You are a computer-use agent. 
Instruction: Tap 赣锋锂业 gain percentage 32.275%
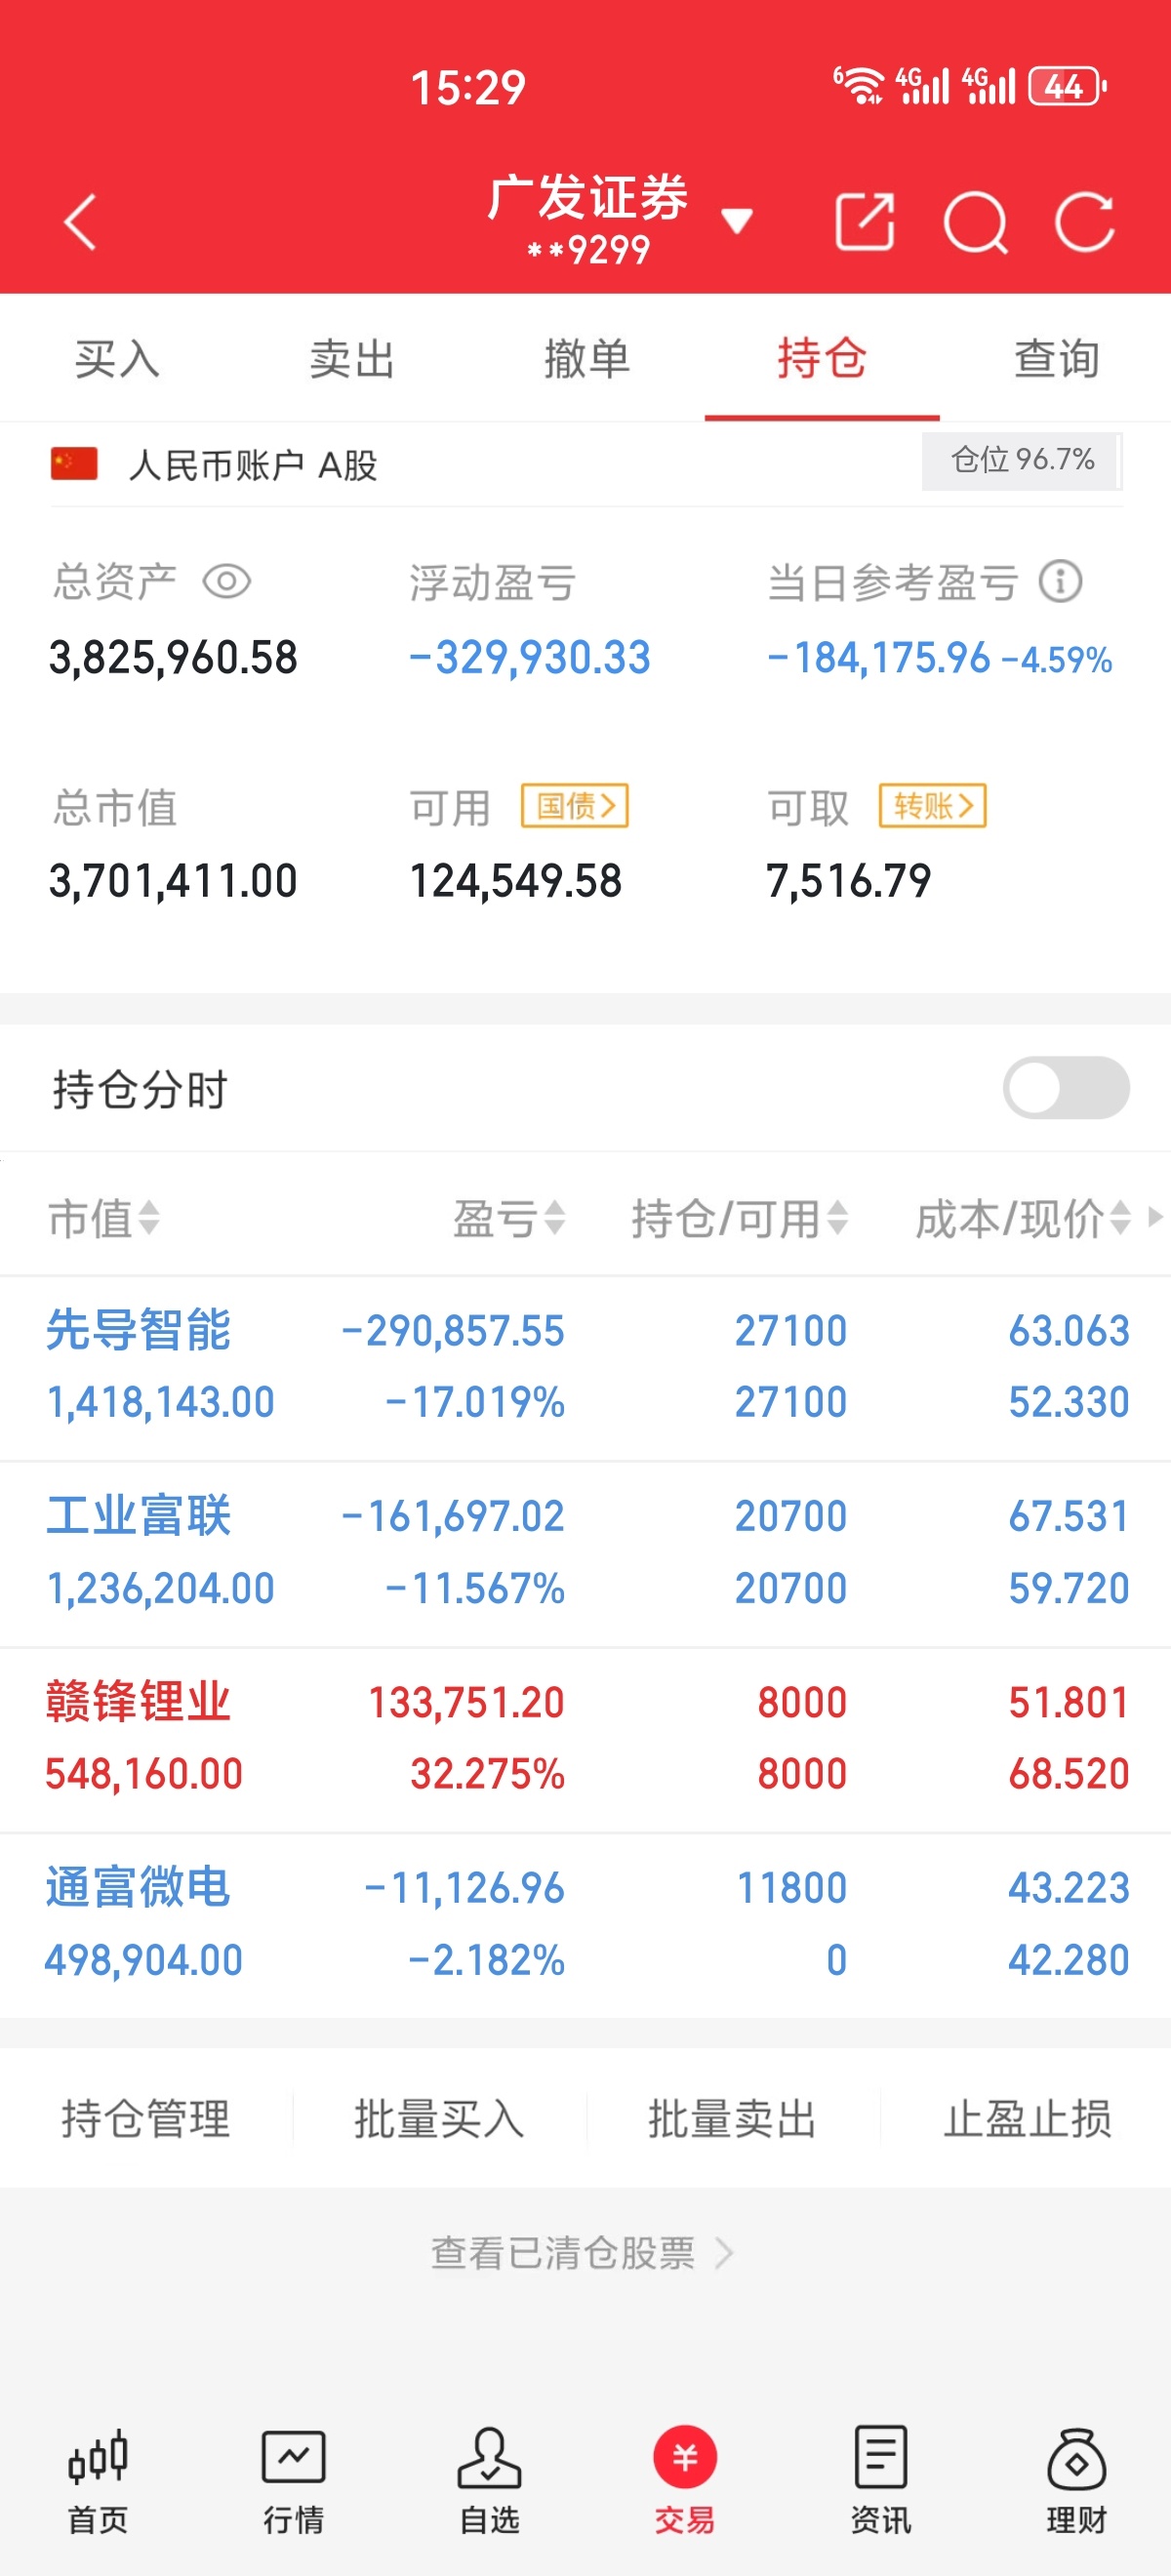tap(488, 1774)
